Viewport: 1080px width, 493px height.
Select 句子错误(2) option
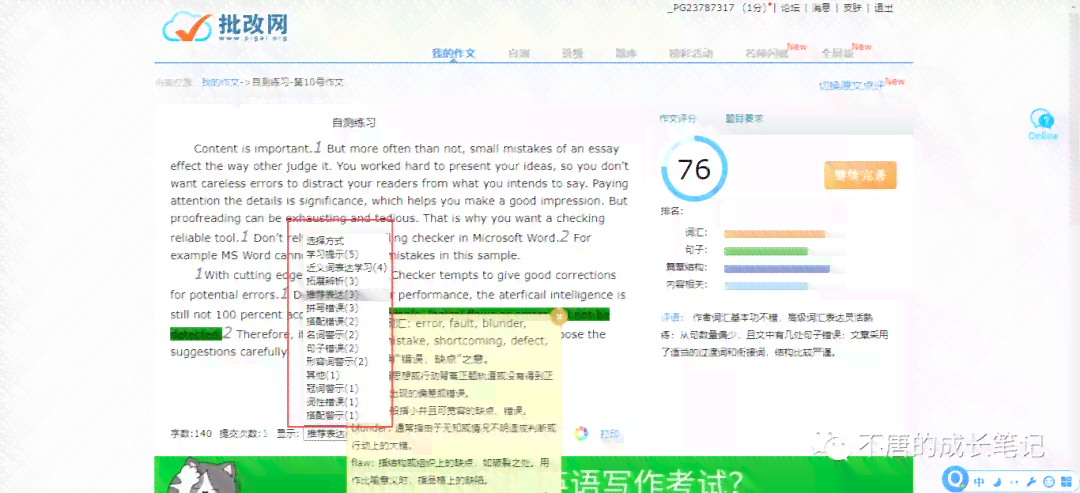[x=333, y=348]
